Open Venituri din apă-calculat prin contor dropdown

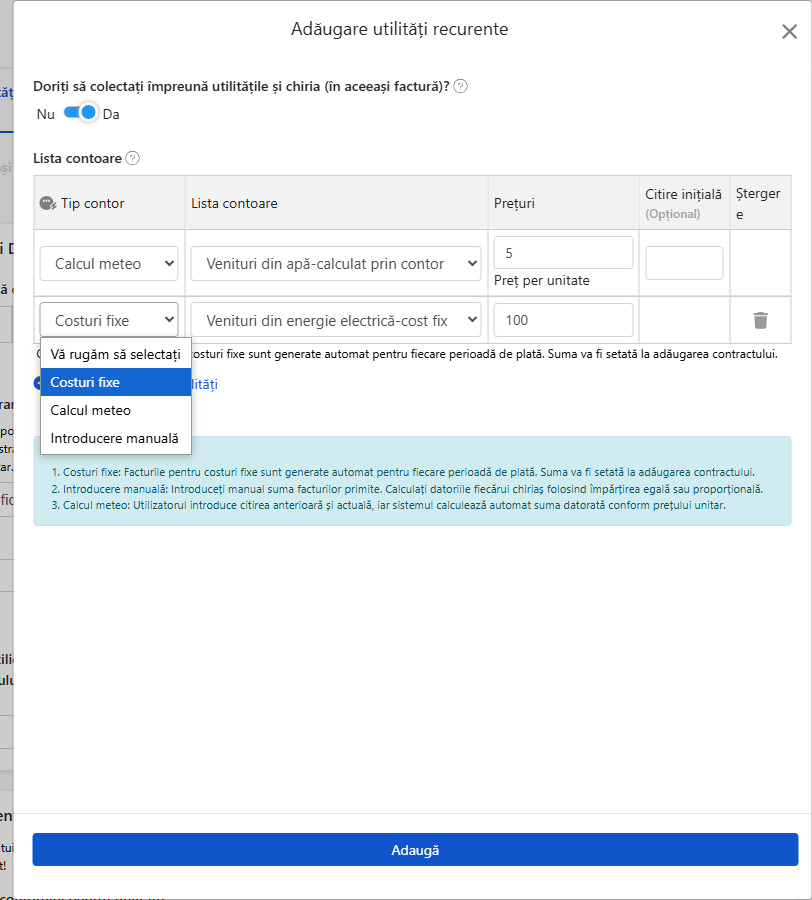point(336,263)
